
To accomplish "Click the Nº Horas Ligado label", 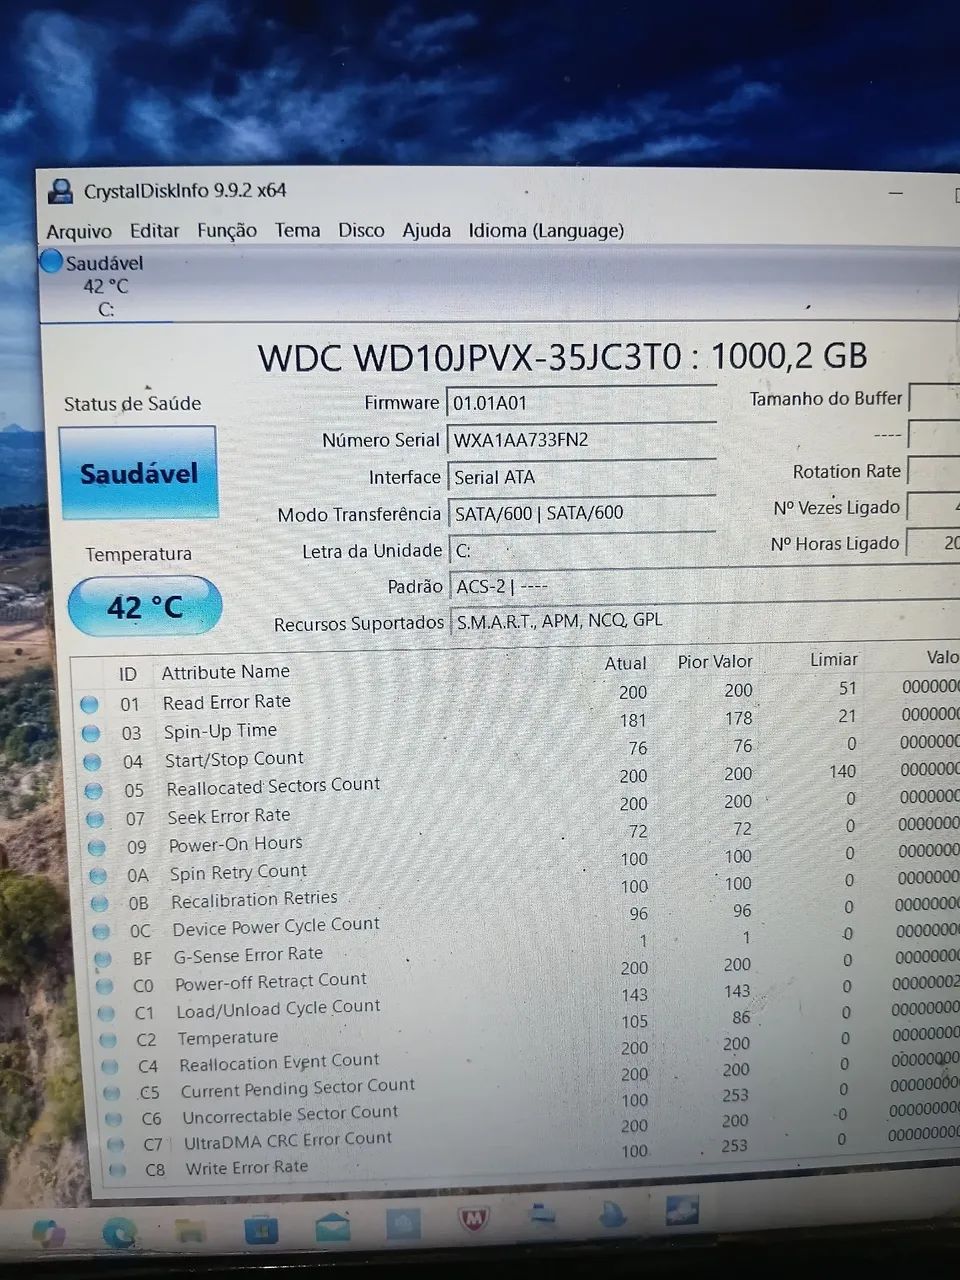I will tap(834, 543).
